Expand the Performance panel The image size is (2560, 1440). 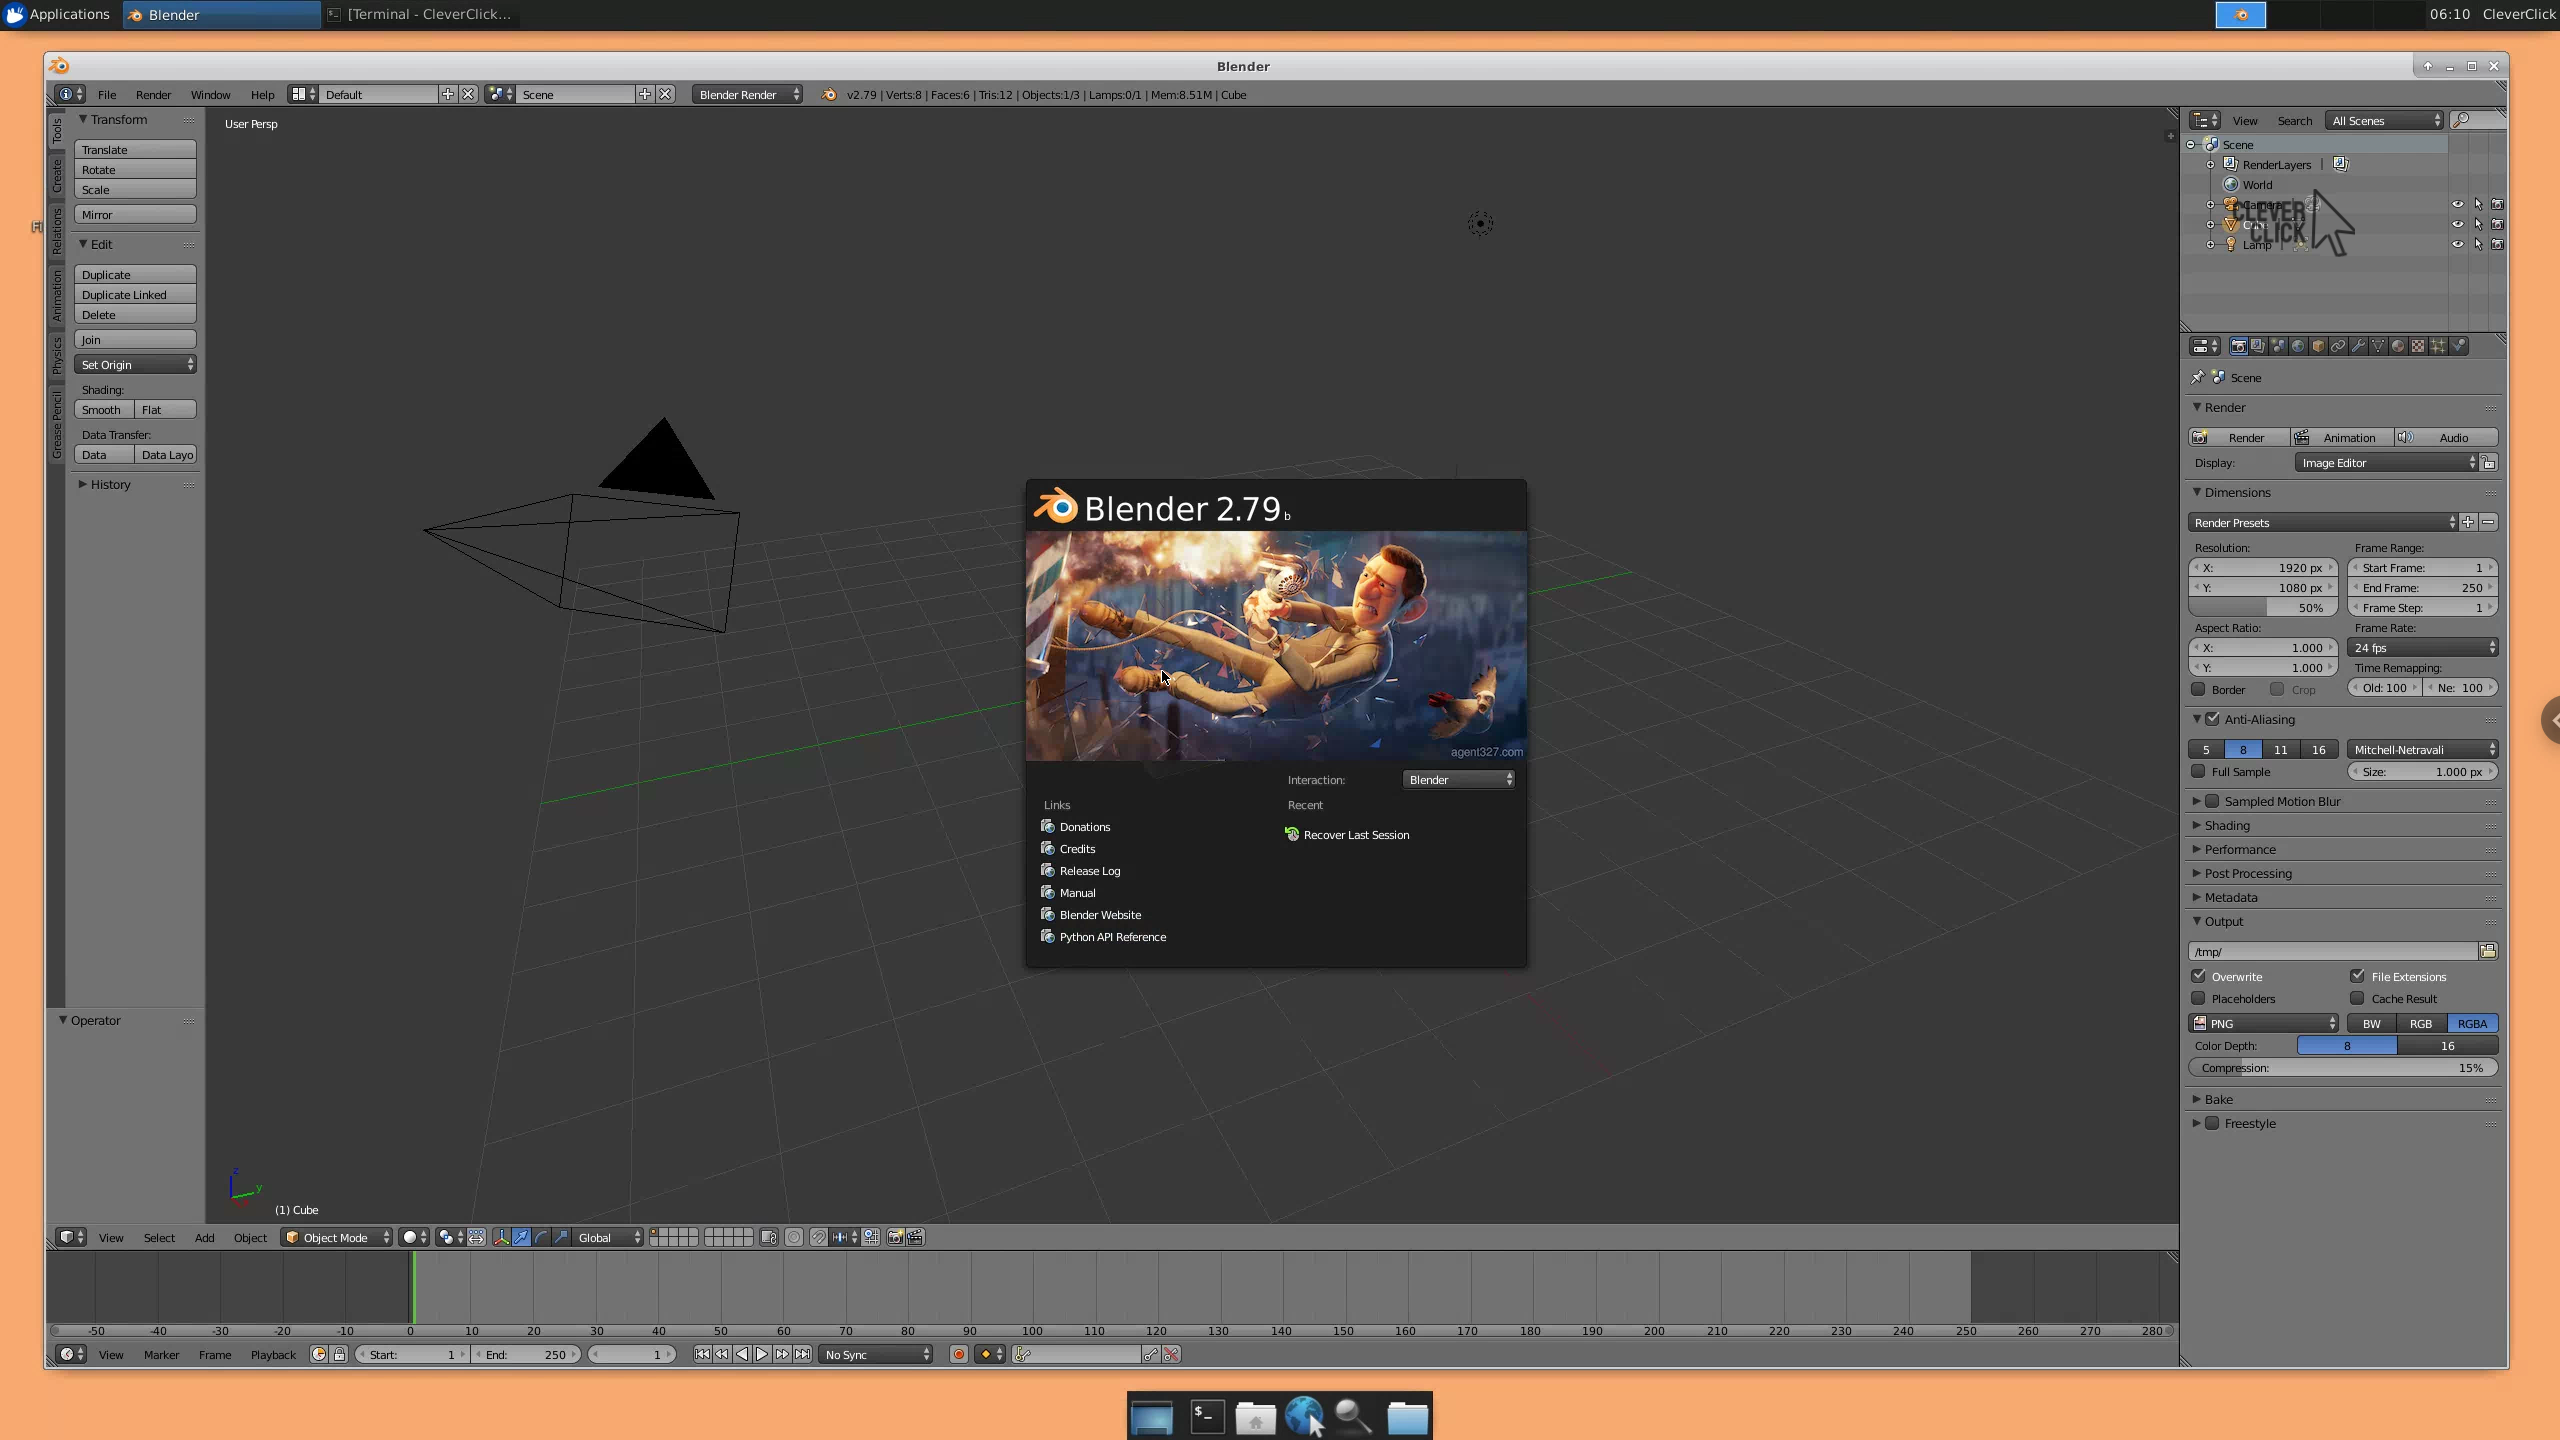[x=2240, y=849]
